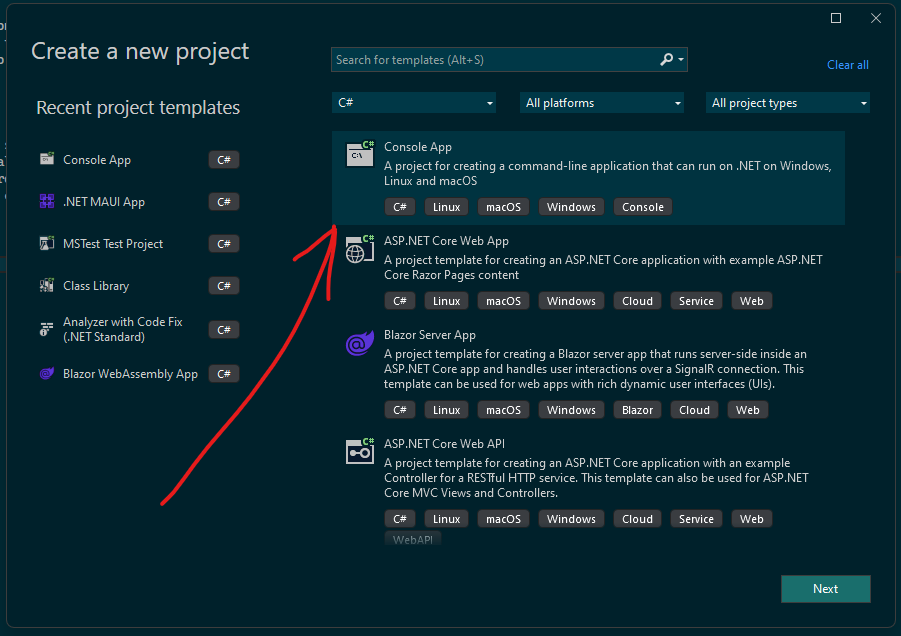Open the All platforms filter dropdown
The width and height of the screenshot is (901, 636).
tap(602, 103)
